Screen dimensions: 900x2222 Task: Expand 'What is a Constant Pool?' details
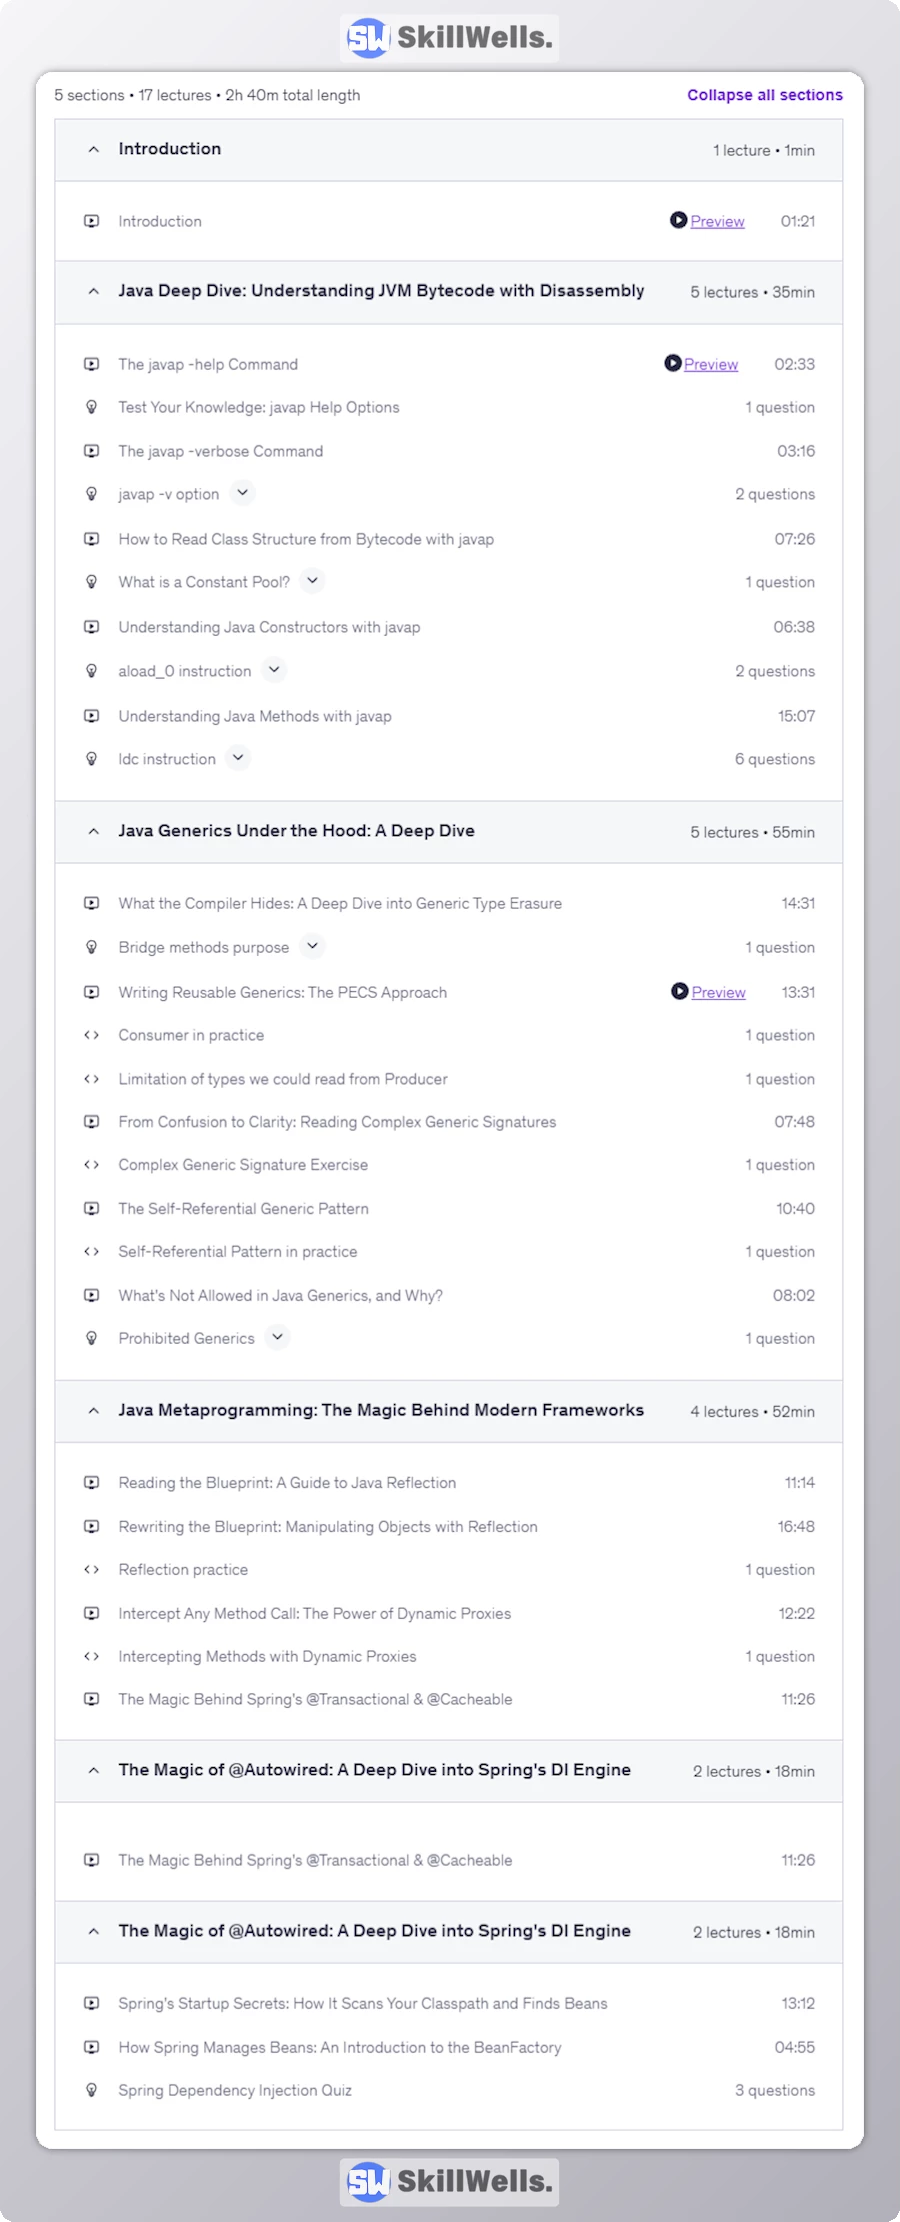point(312,581)
